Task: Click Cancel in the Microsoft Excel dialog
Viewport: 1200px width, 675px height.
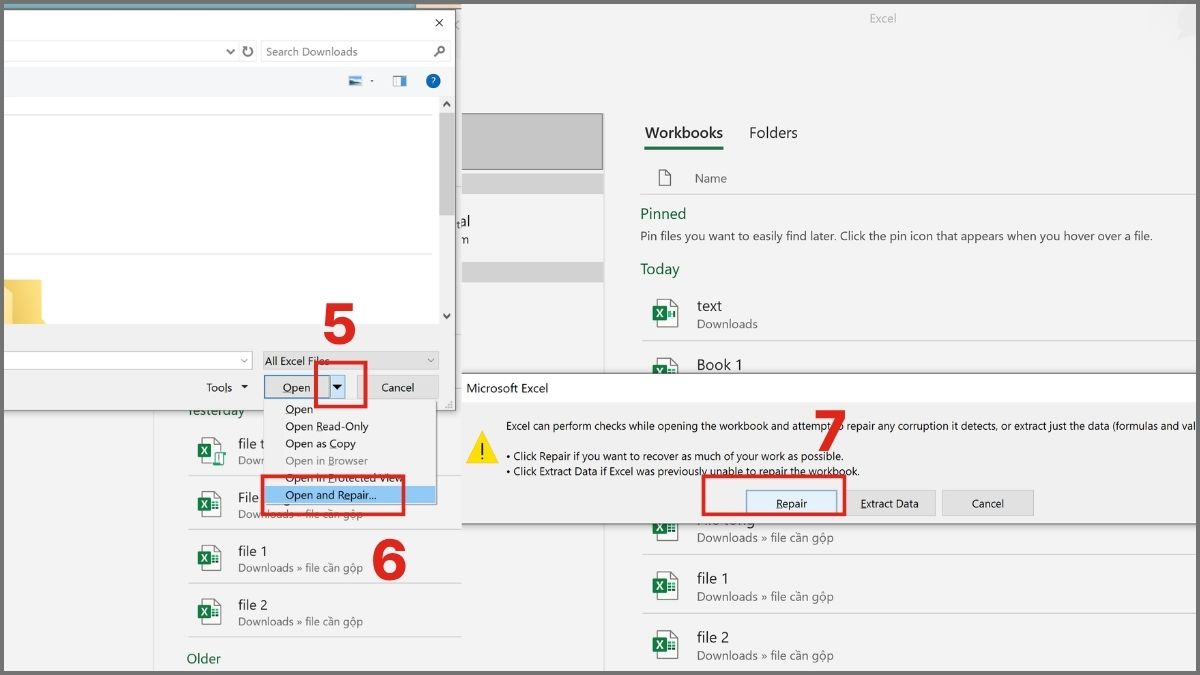Action: click(x=988, y=504)
